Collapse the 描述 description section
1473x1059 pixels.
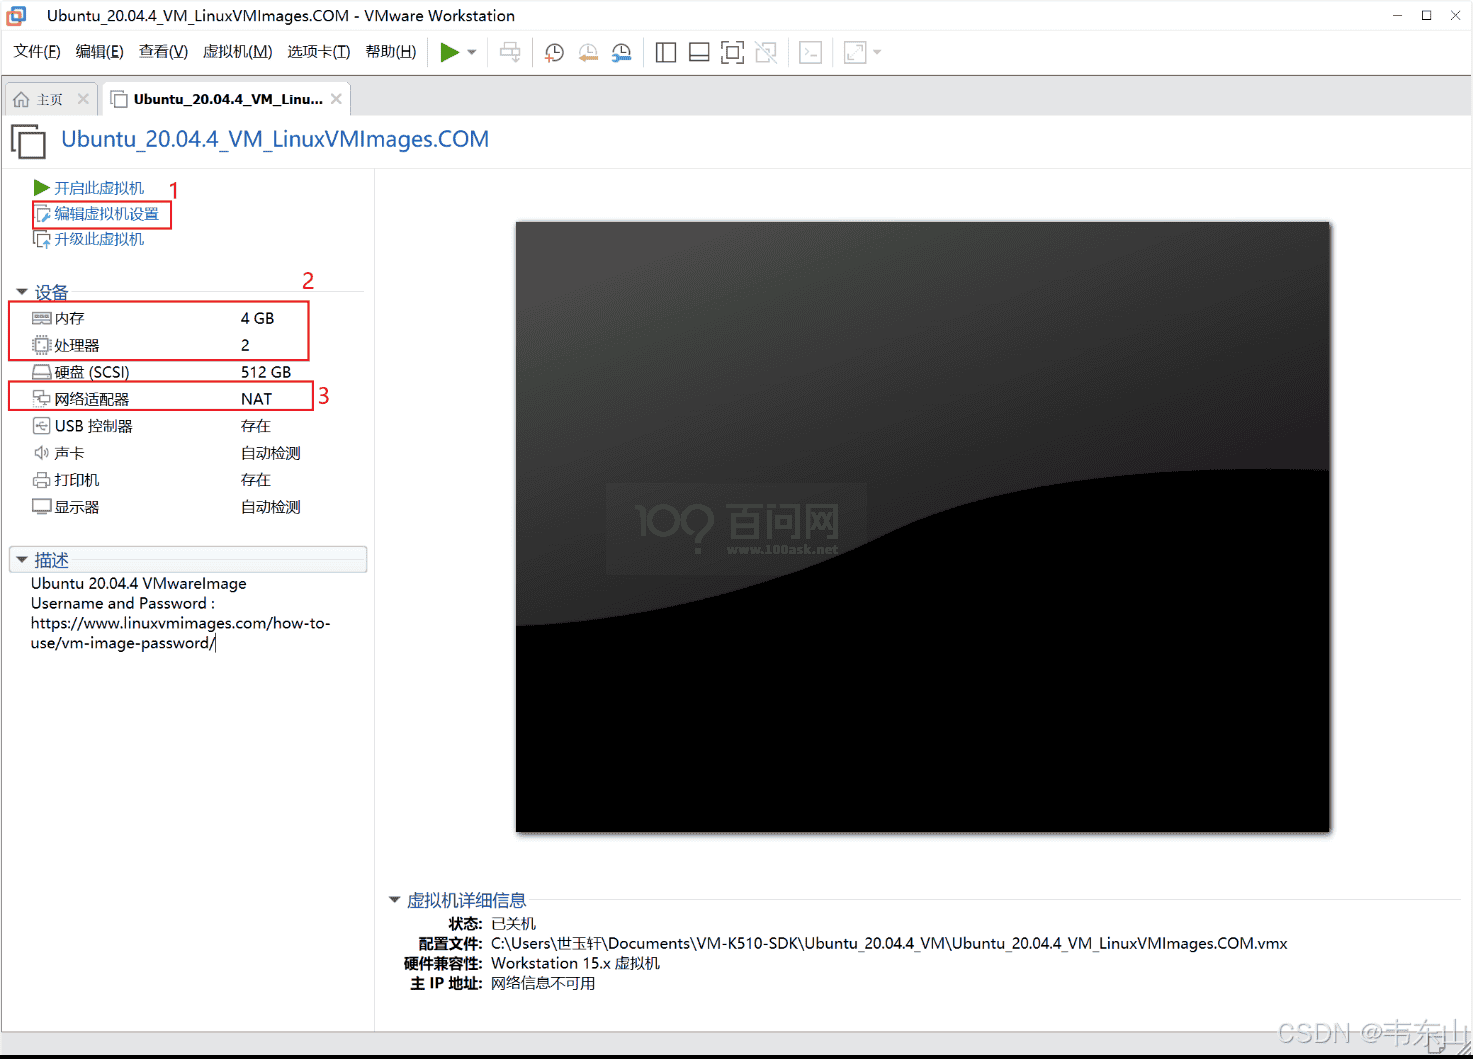22,559
